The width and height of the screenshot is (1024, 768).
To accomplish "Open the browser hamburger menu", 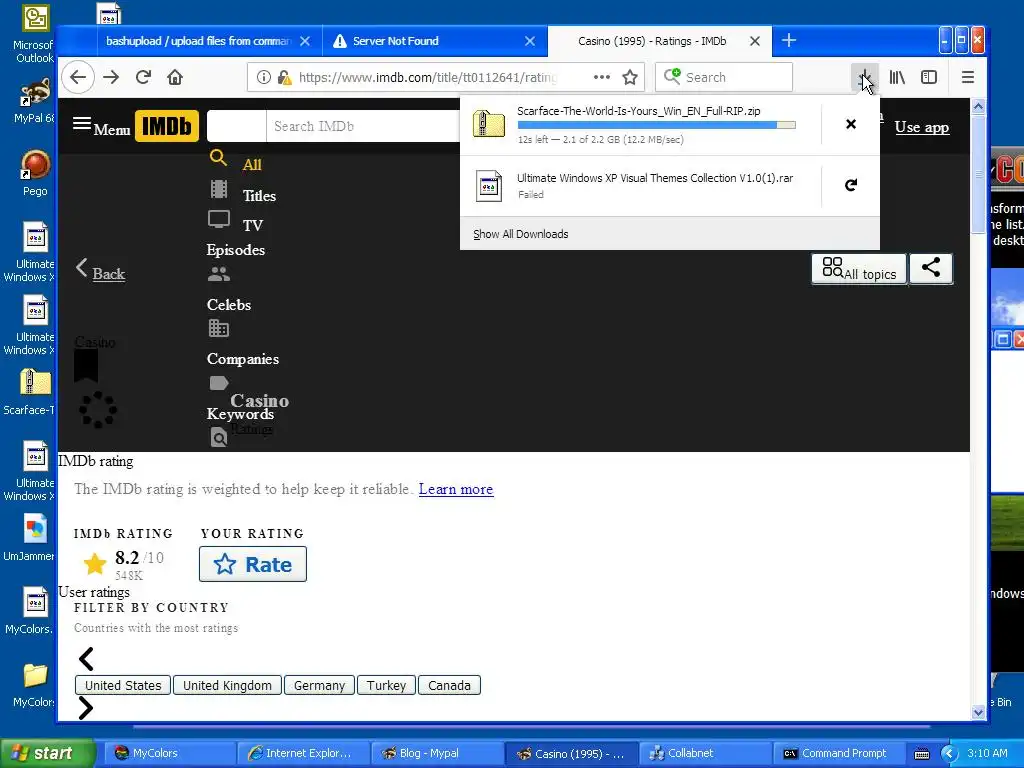I will pyautogui.click(x=968, y=77).
